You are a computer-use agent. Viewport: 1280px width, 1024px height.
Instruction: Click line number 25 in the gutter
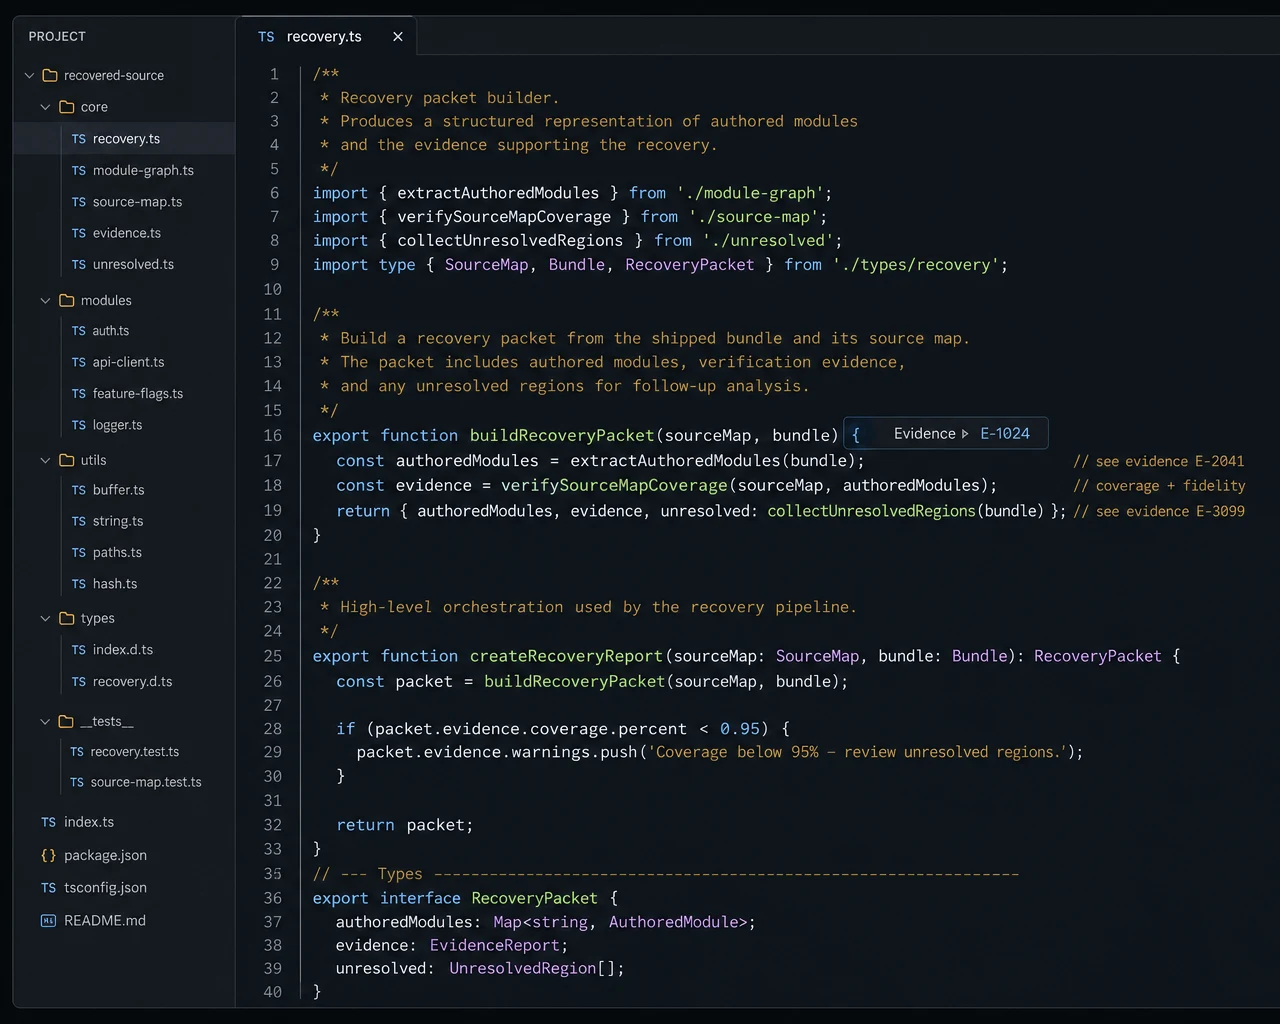tap(272, 656)
